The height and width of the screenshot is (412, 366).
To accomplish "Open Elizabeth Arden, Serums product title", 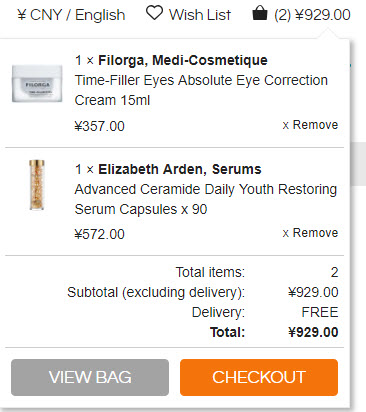I will pos(180,169).
